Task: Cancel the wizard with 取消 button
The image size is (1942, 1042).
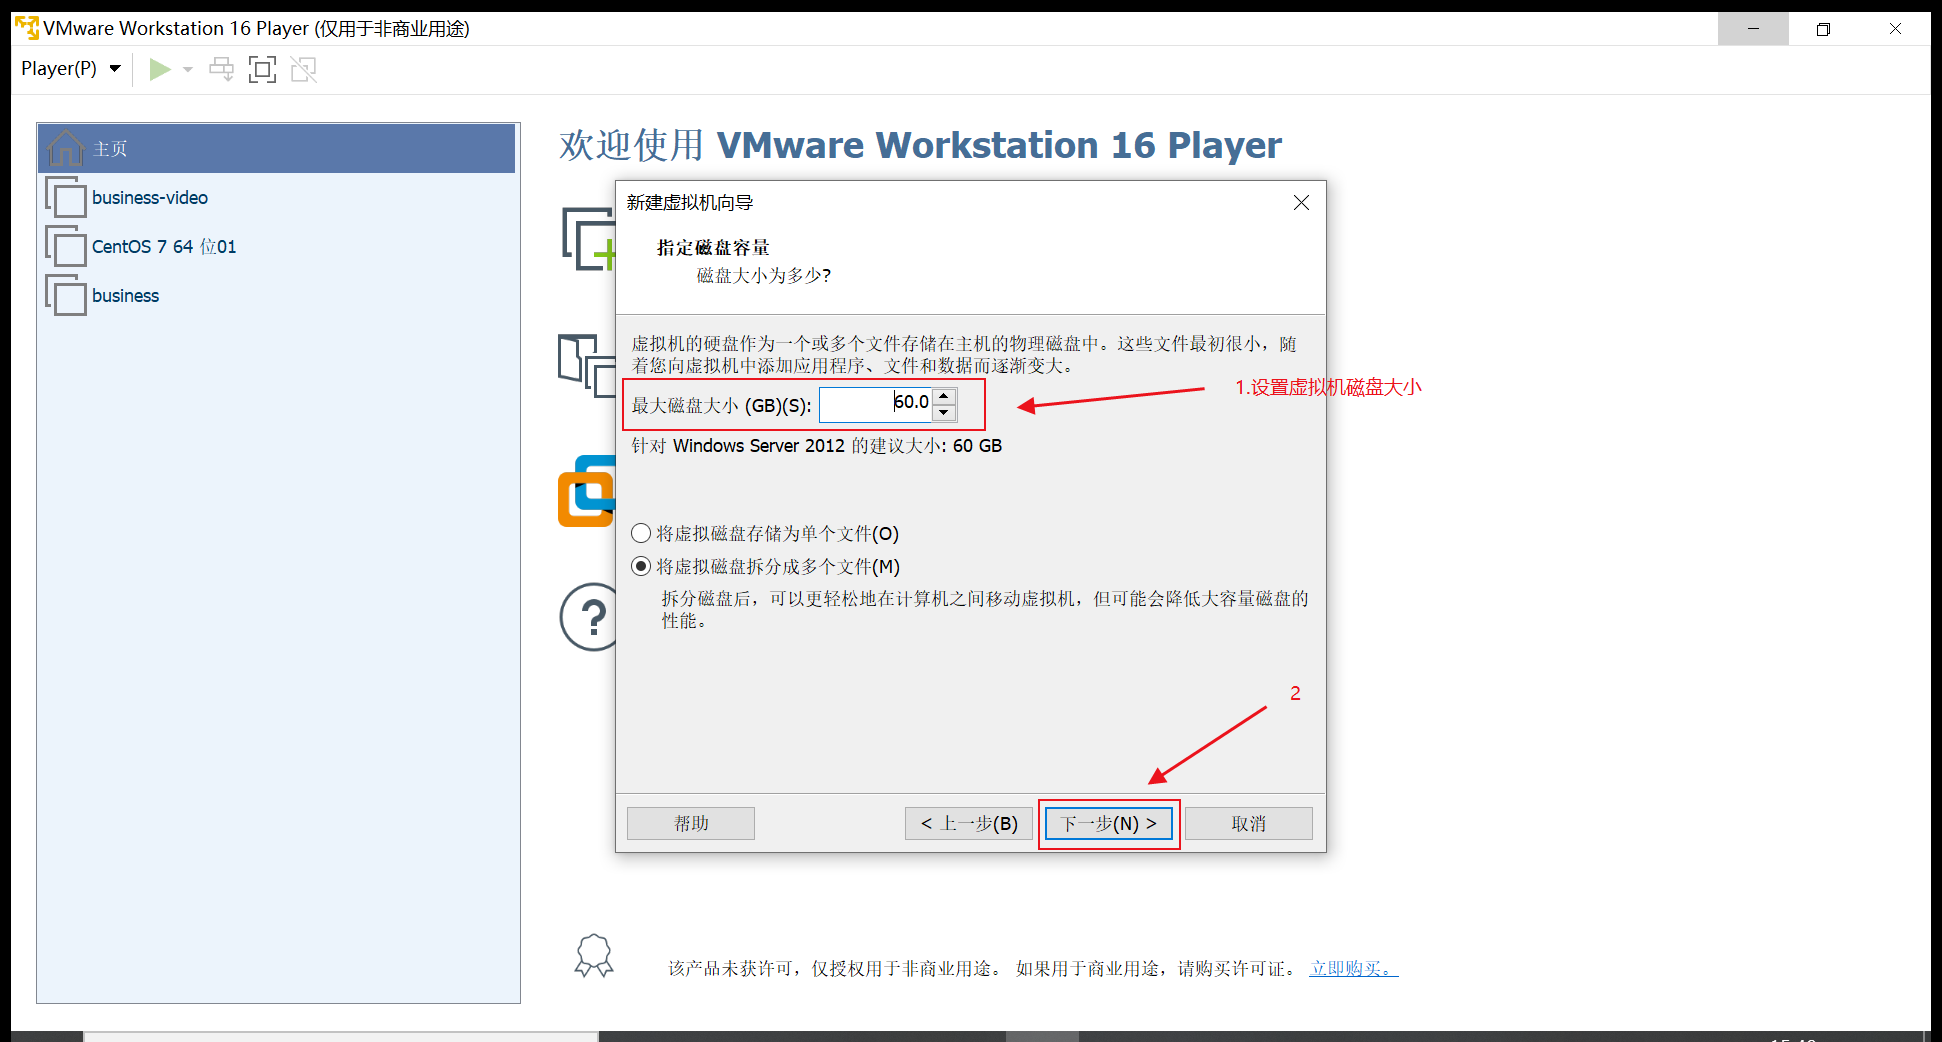Action: tap(1249, 823)
